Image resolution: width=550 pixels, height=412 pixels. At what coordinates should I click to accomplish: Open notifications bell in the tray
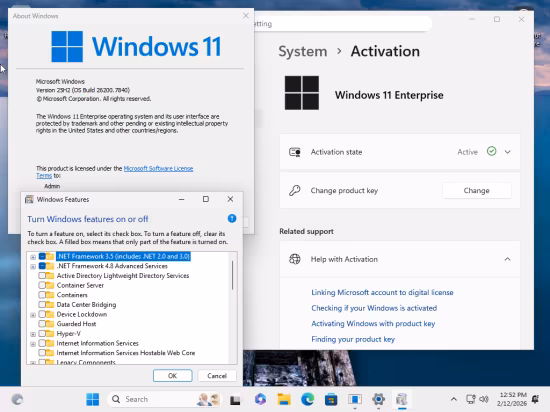(535, 399)
